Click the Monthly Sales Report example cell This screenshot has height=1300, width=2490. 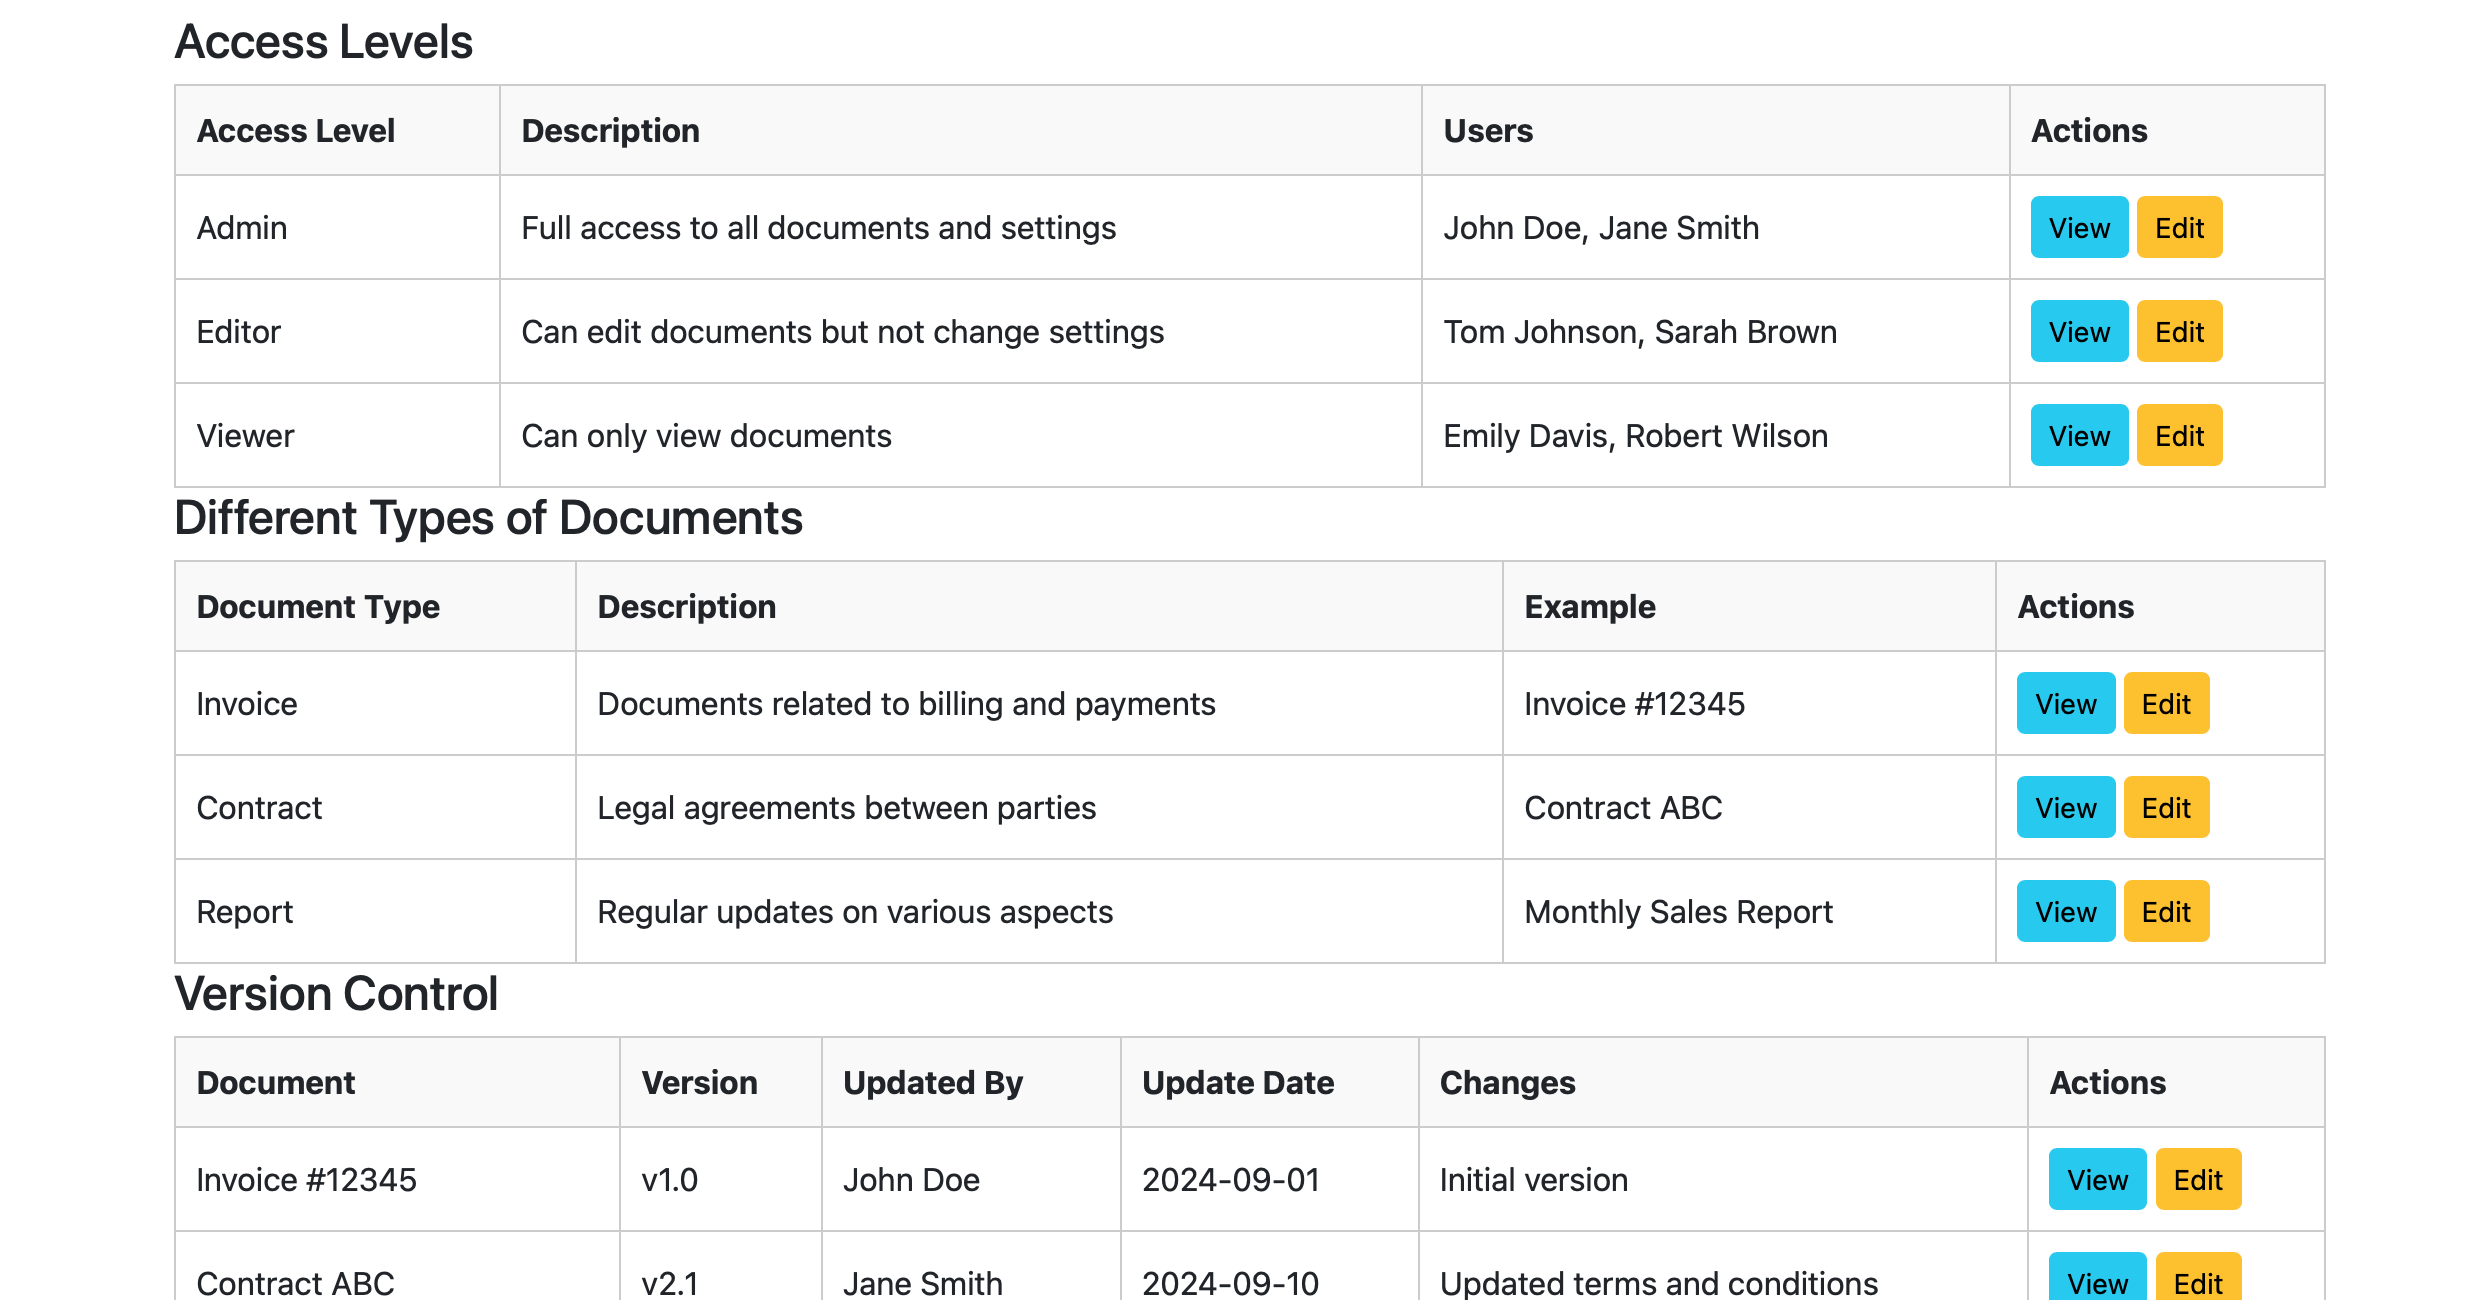click(1678, 912)
